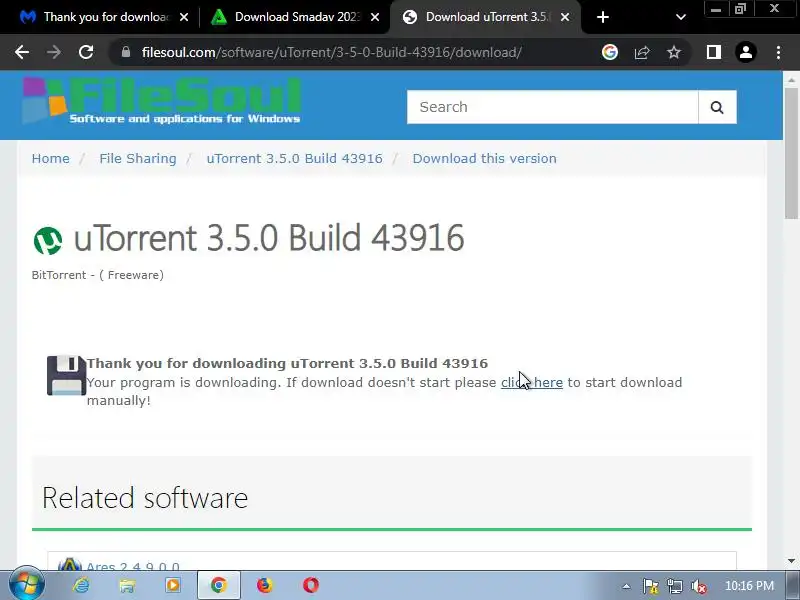Open the tab search dropdown chevron
800x600 pixels.
point(680,17)
